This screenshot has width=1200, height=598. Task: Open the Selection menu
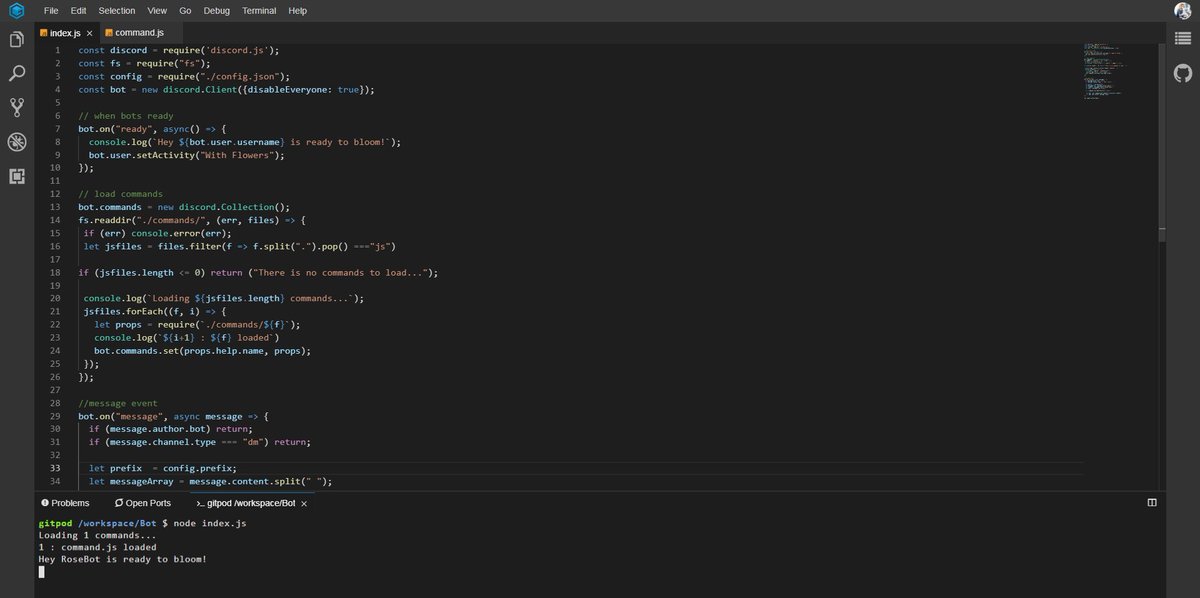coord(115,10)
